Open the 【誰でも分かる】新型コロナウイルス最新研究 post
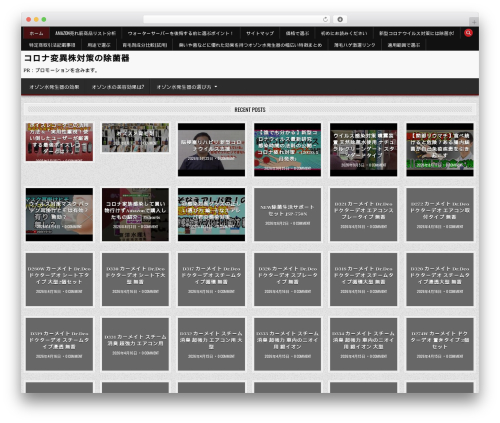 click(x=287, y=150)
